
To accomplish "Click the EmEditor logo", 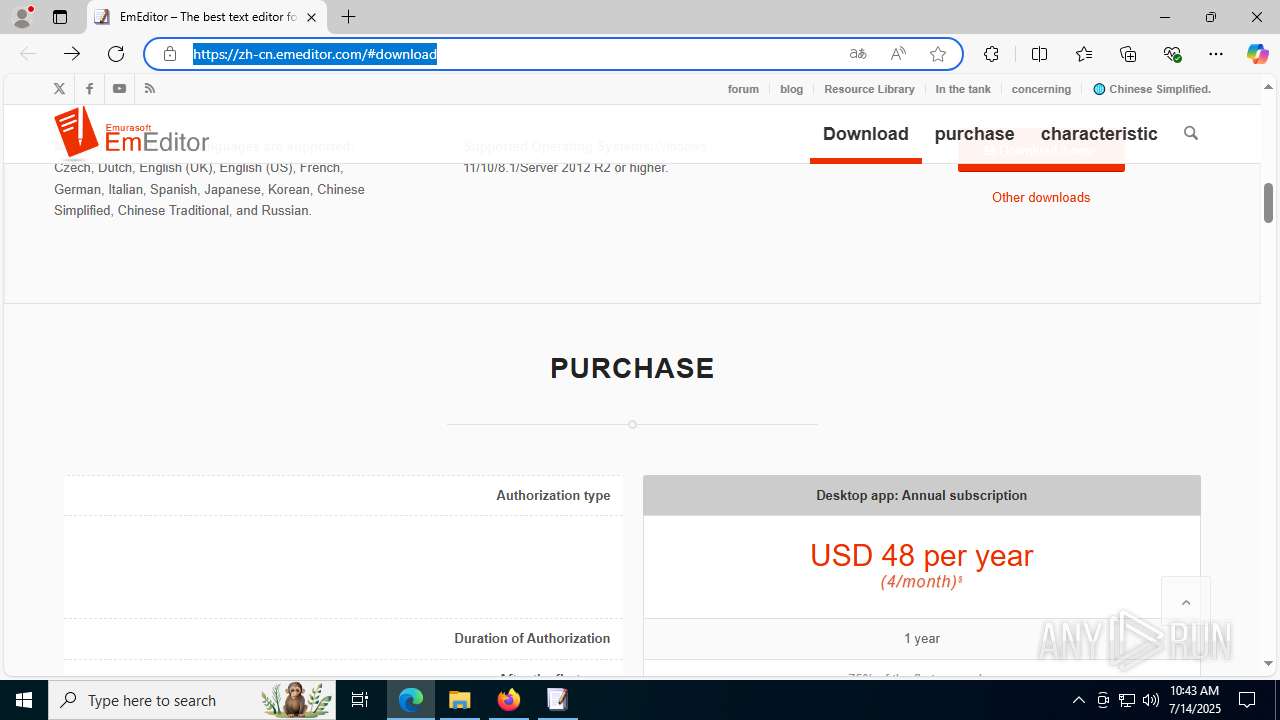I will (131, 133).
